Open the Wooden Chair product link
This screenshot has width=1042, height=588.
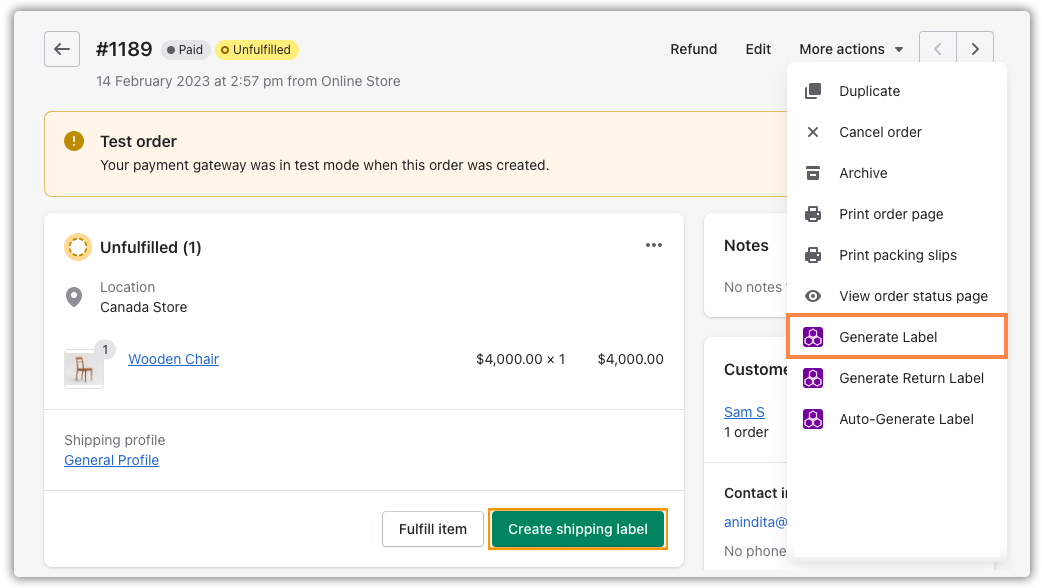click(173, 359)
